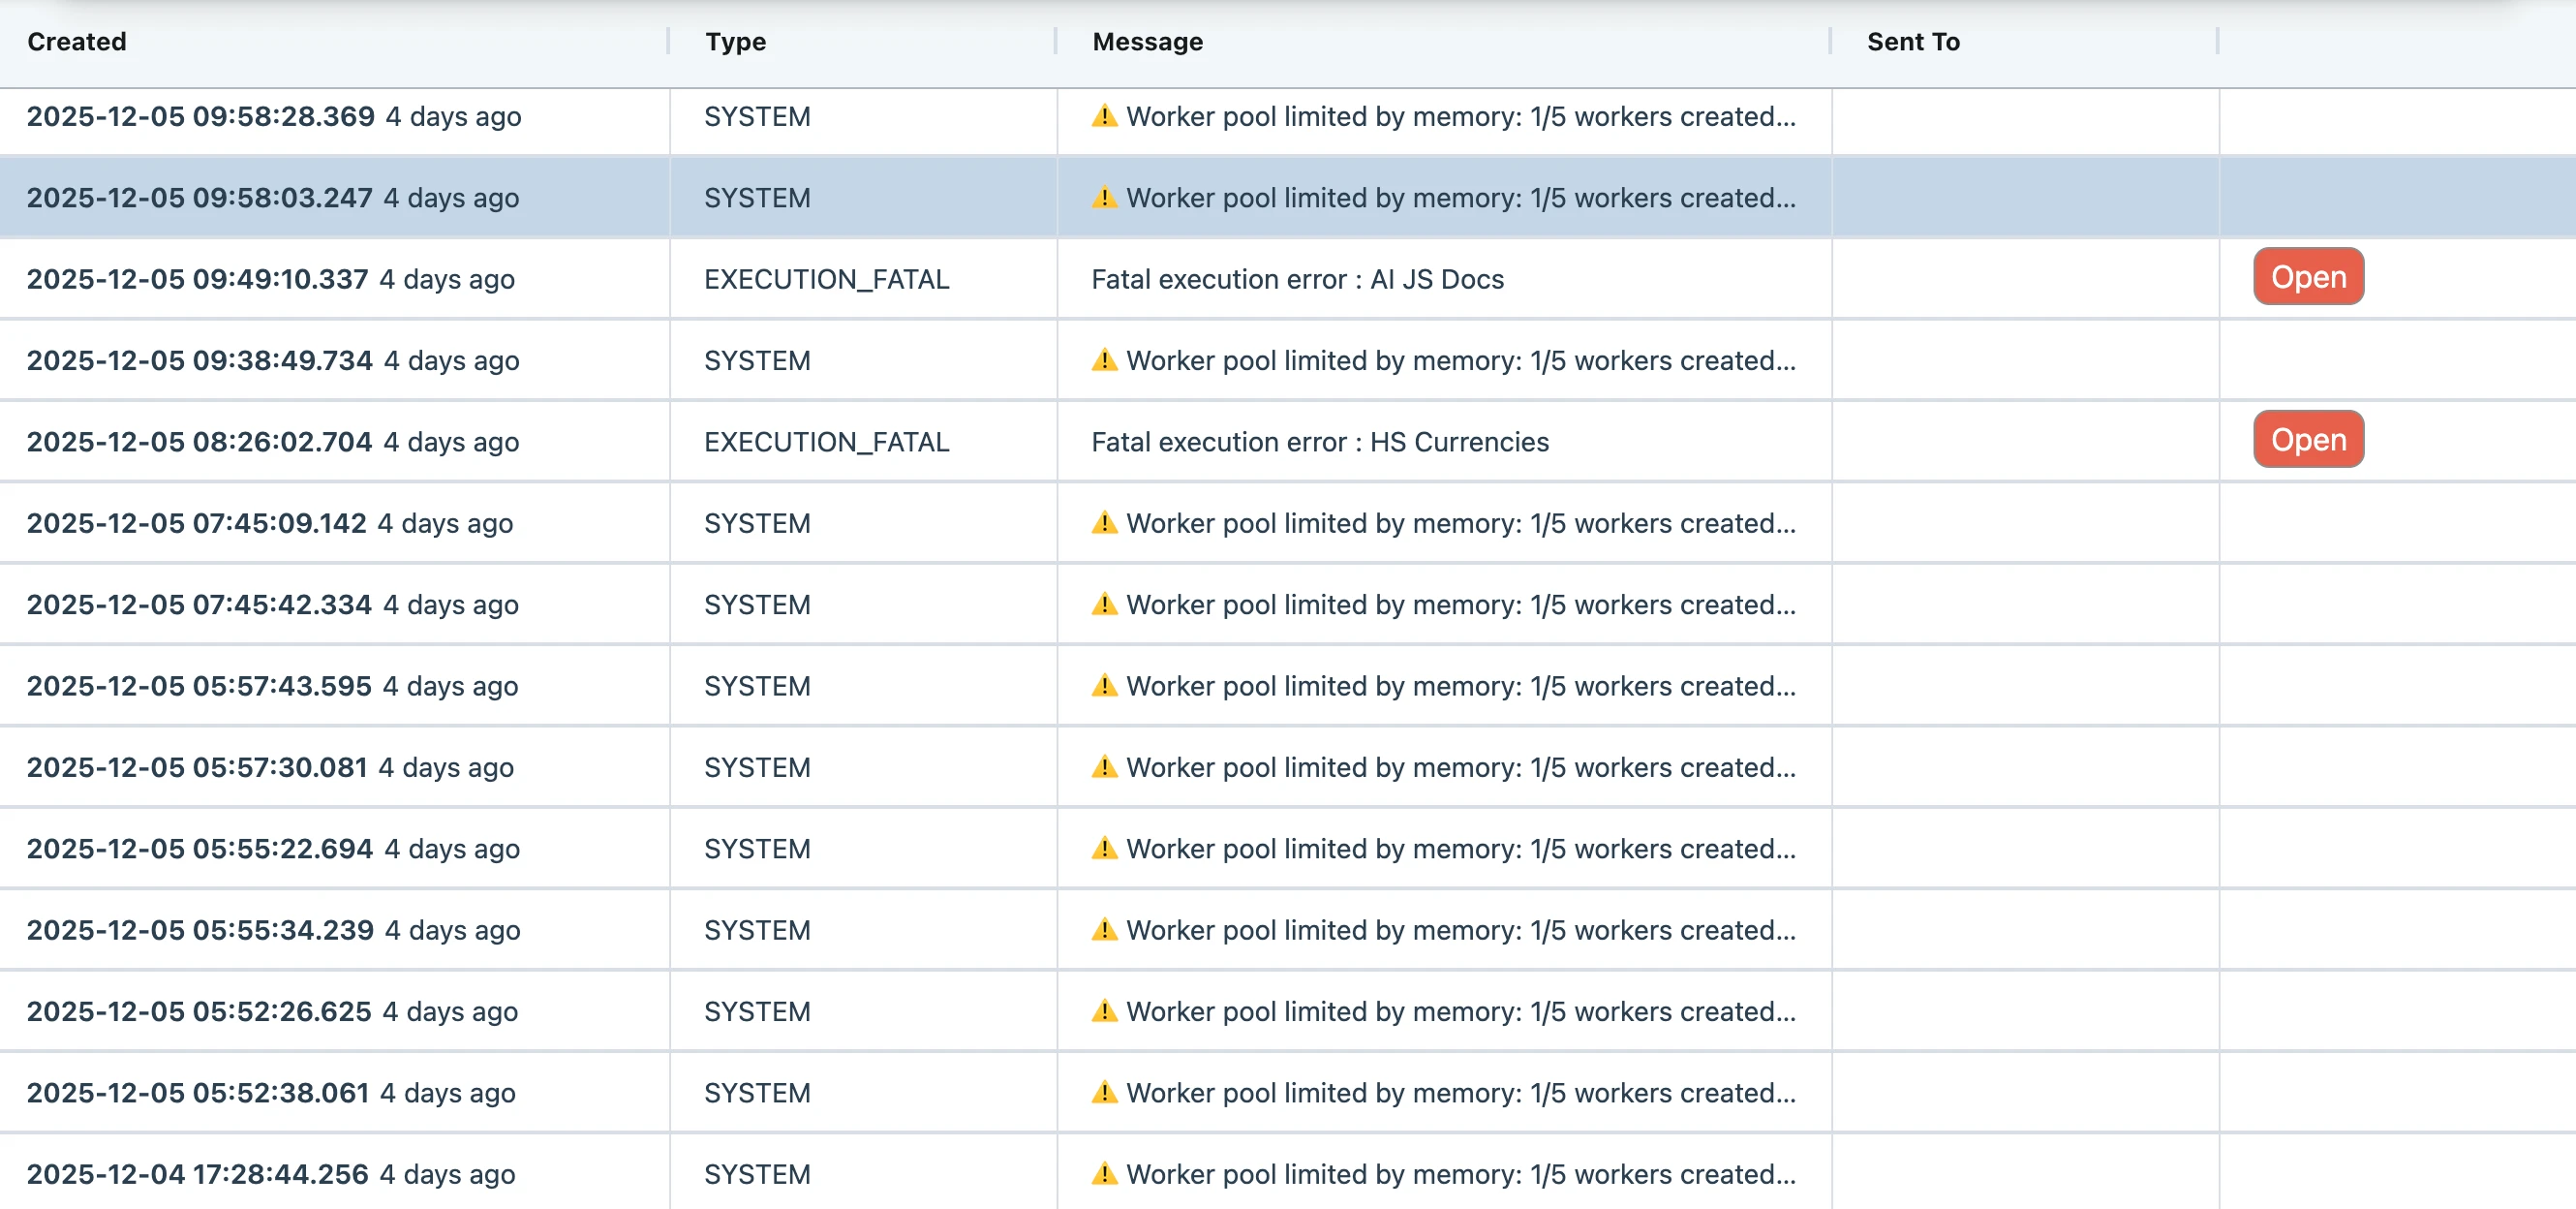Click warning icon in 05:52:26.625 row
This screenshot has width=2576, height=1209.
1104,1011
